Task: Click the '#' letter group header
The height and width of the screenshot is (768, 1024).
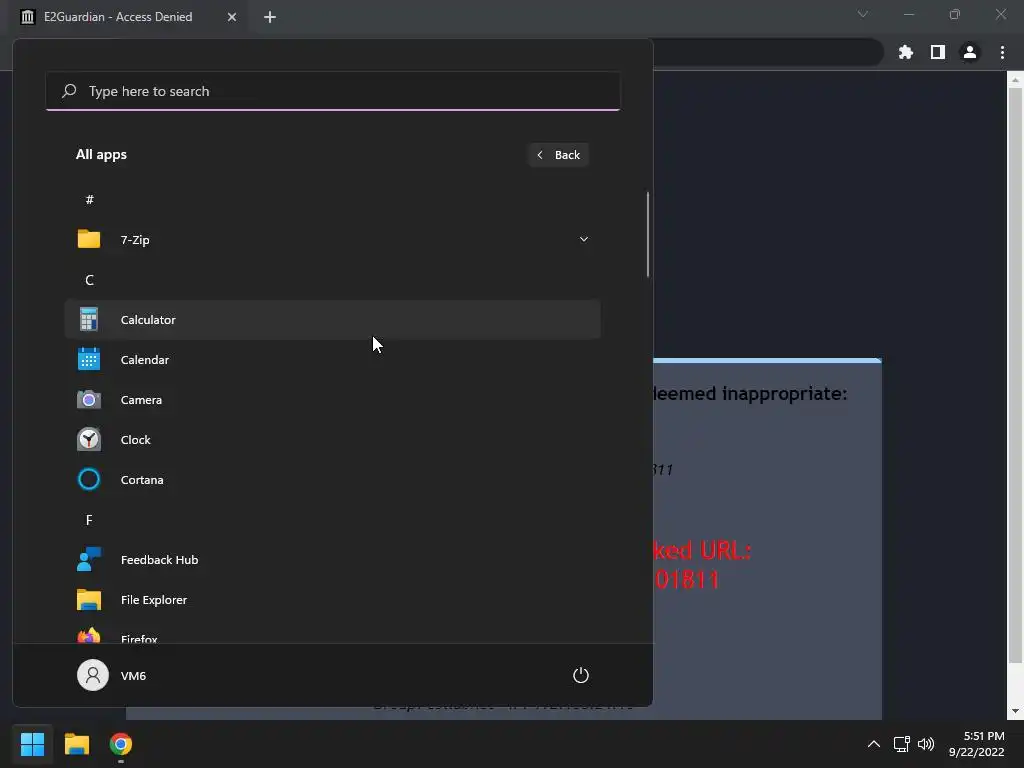Action: [x=89, y=199]
